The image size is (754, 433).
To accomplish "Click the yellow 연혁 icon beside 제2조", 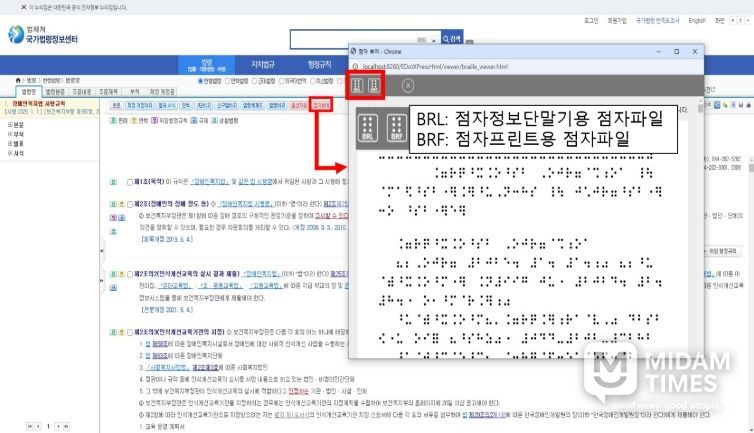I will coord(122,204).
